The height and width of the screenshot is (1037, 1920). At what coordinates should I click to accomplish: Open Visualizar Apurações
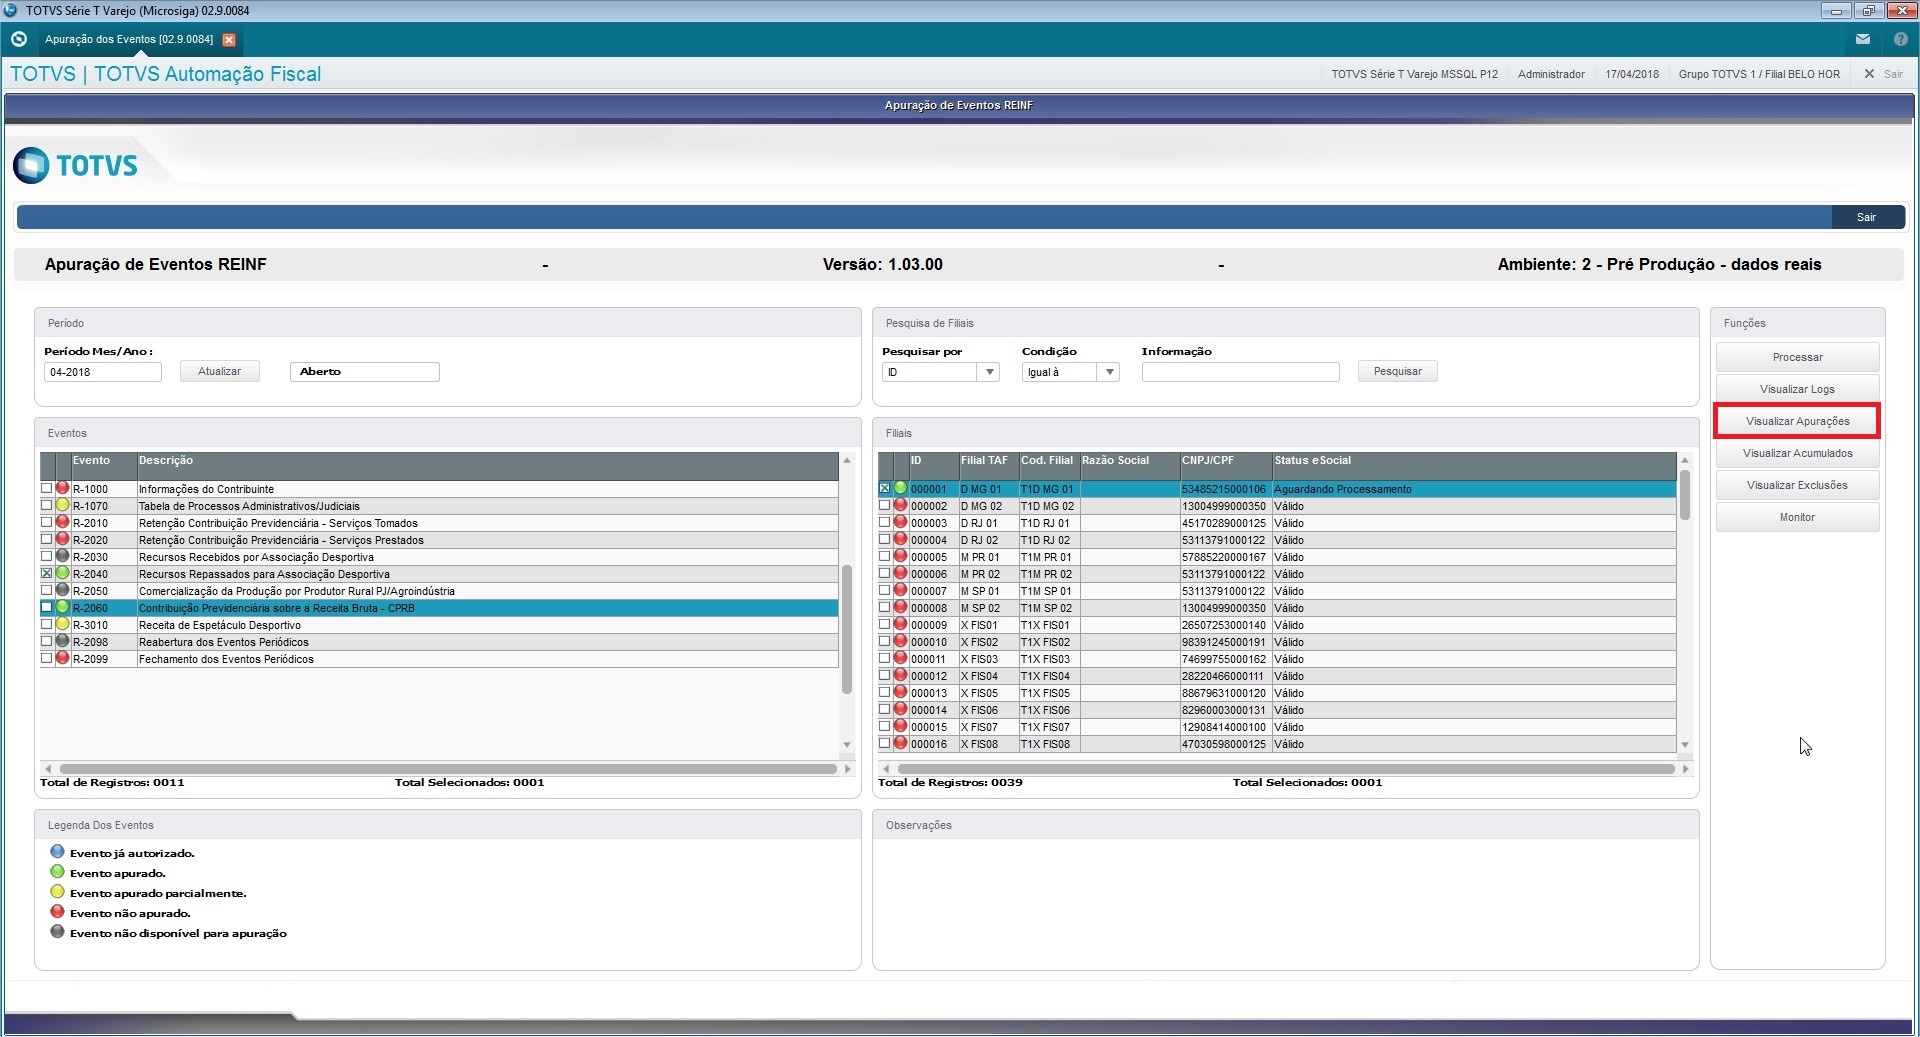click(x=1797, y=421)
